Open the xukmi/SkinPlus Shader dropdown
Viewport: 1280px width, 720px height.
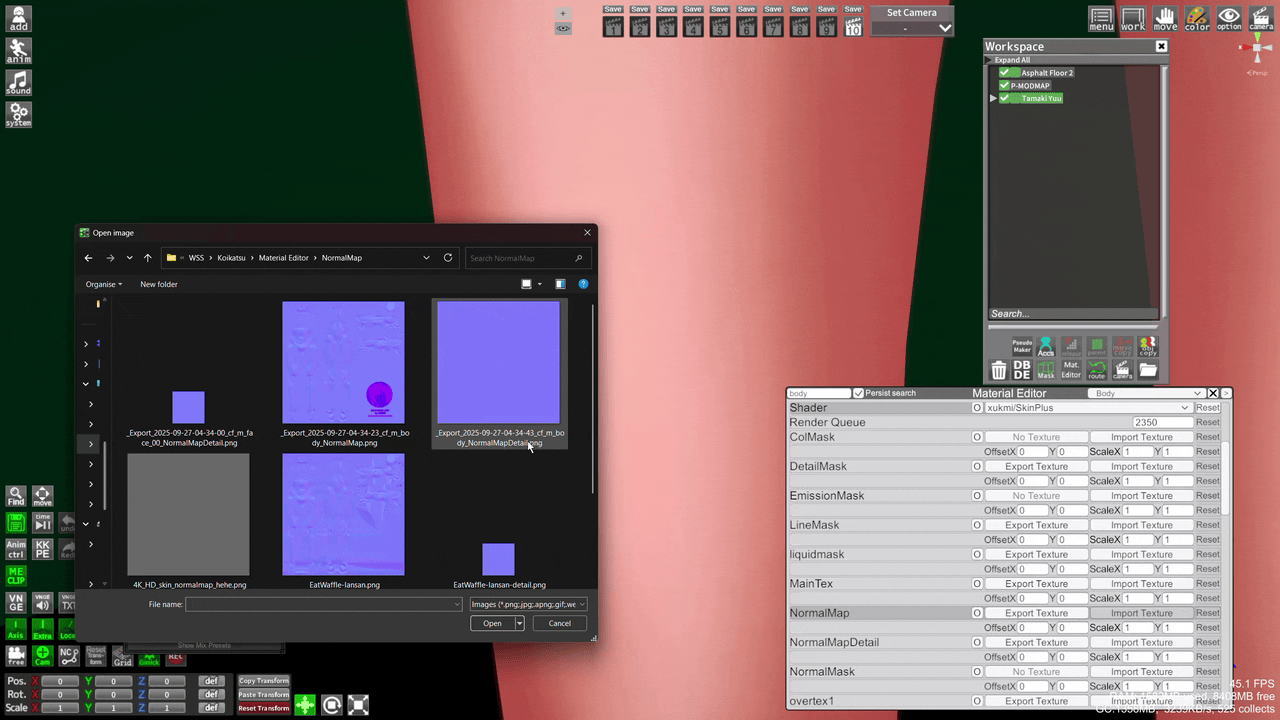(1184, 407)
